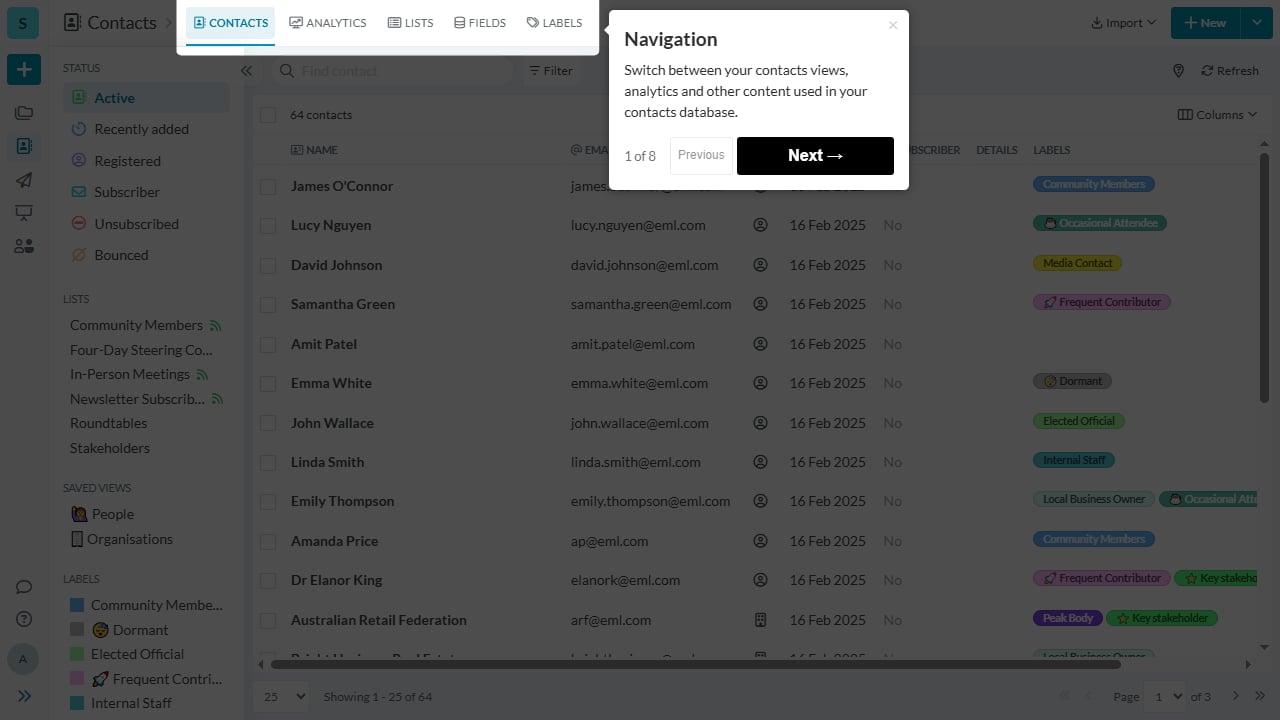Click the Dormant label color swatch
Image resolution: width=1280 pixels, height=720 pixels.
(77, 630)
